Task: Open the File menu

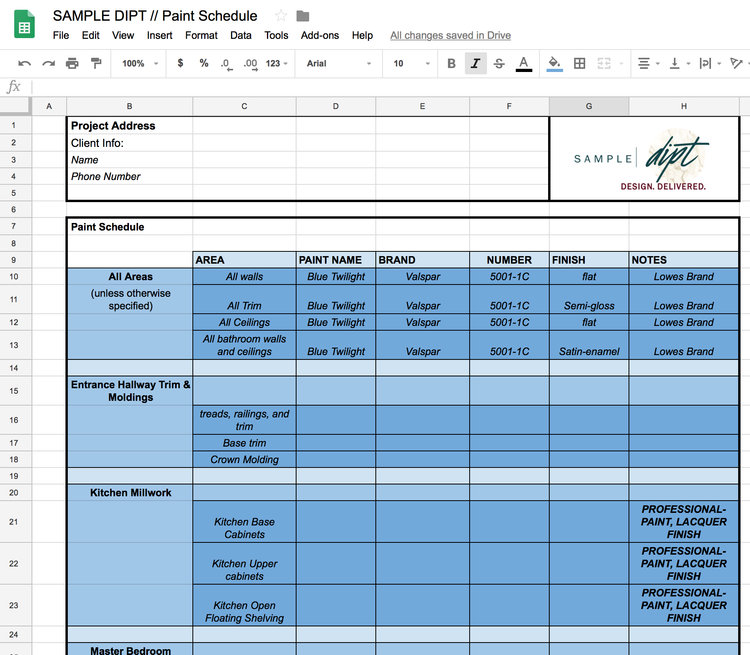Action: tap(61, 35)
